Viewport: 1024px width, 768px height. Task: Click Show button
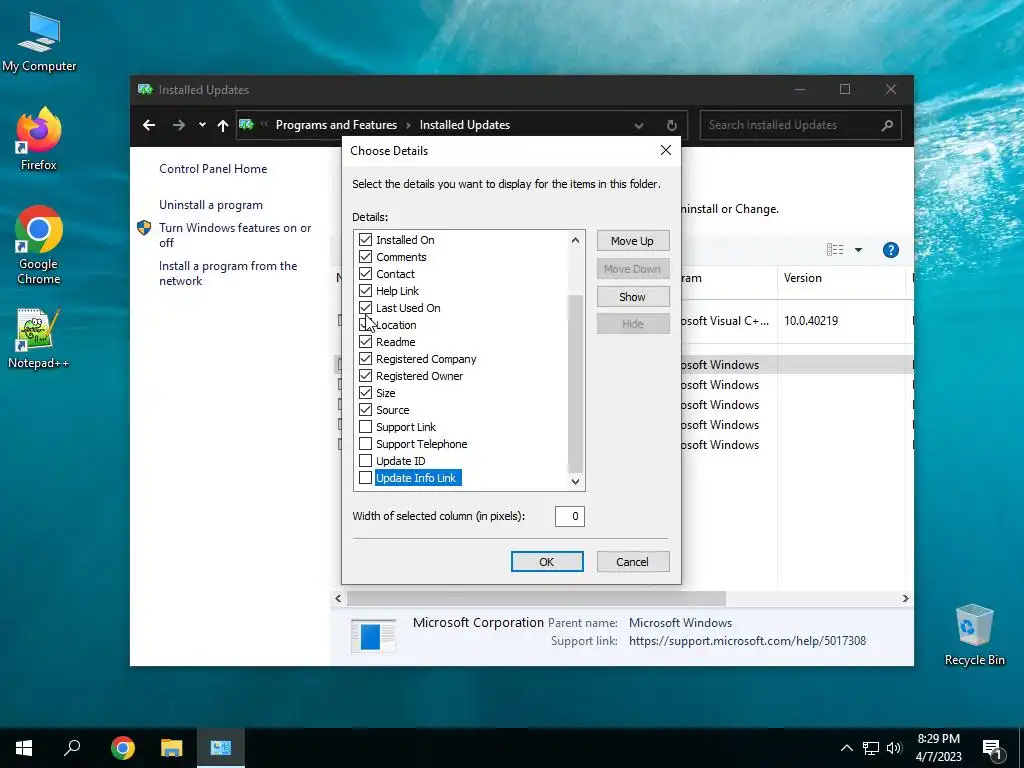tap(632, 296)
